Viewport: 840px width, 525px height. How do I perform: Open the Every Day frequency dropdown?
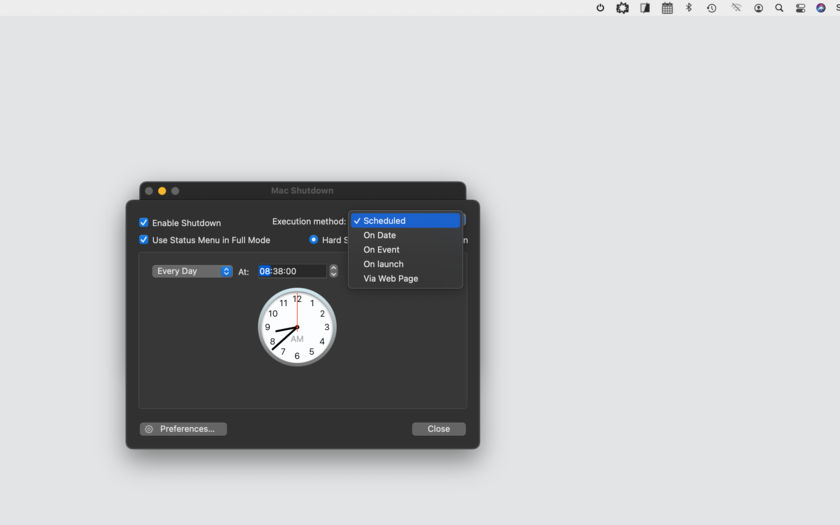pyautogui.click(x=192, y=271)
